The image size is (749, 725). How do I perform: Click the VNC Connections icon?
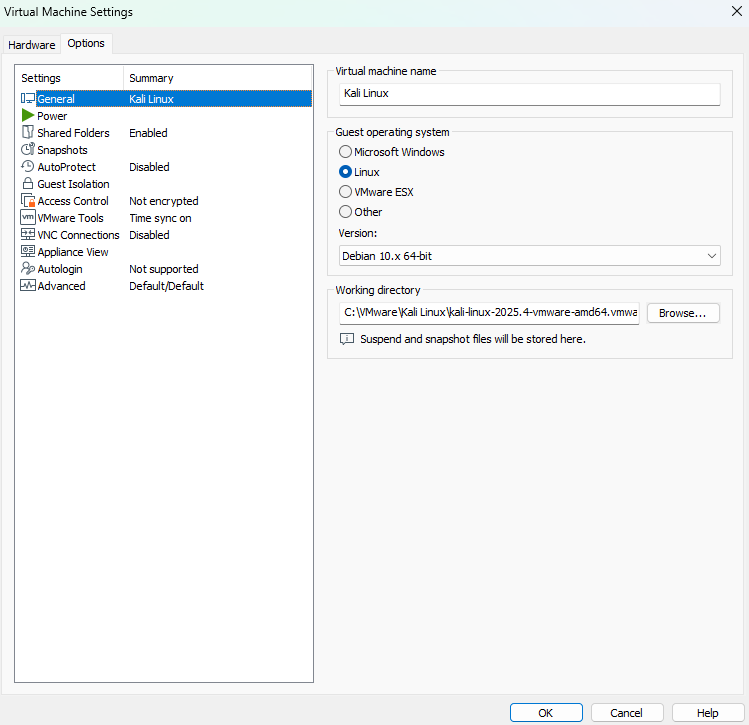coord(28,235)
